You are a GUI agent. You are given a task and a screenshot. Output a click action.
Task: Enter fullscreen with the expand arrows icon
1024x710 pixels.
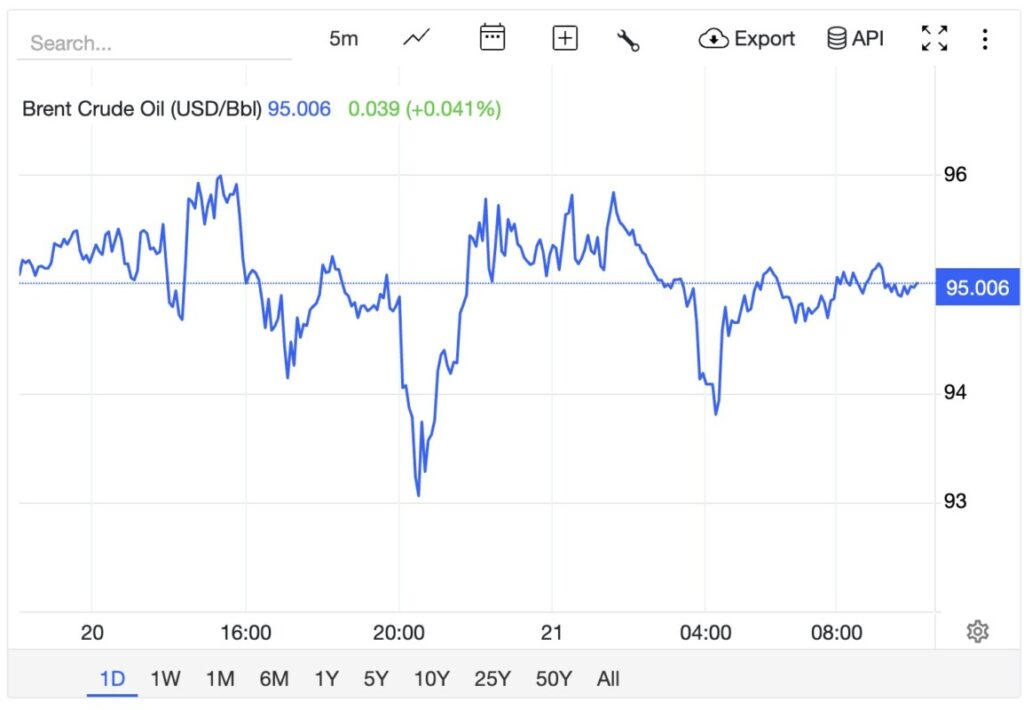(933, 38)
